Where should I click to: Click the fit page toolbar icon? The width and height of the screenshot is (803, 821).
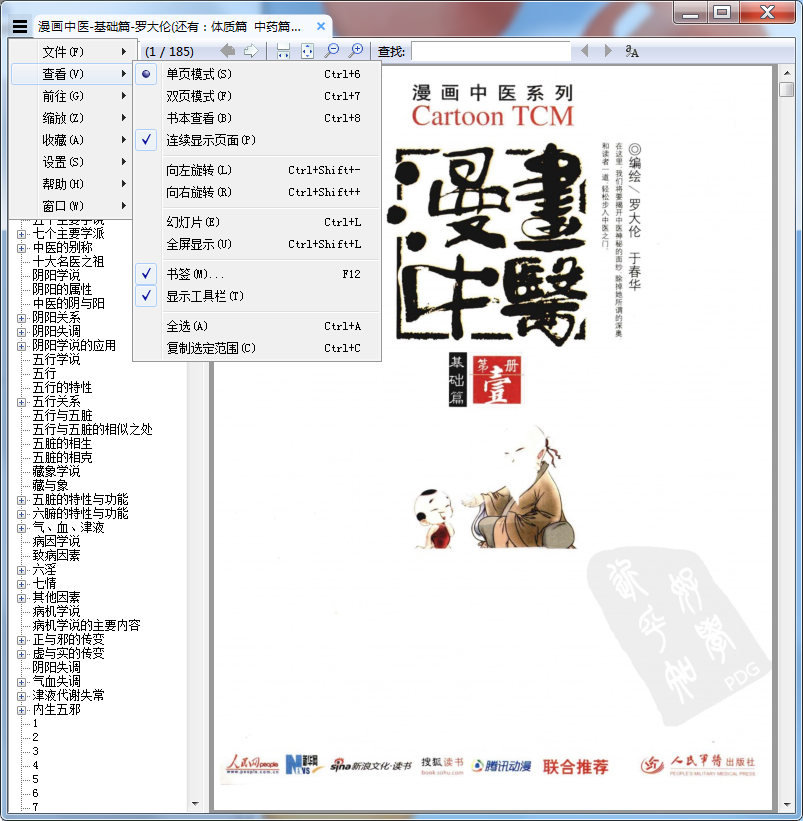click(x=307, y=51)
